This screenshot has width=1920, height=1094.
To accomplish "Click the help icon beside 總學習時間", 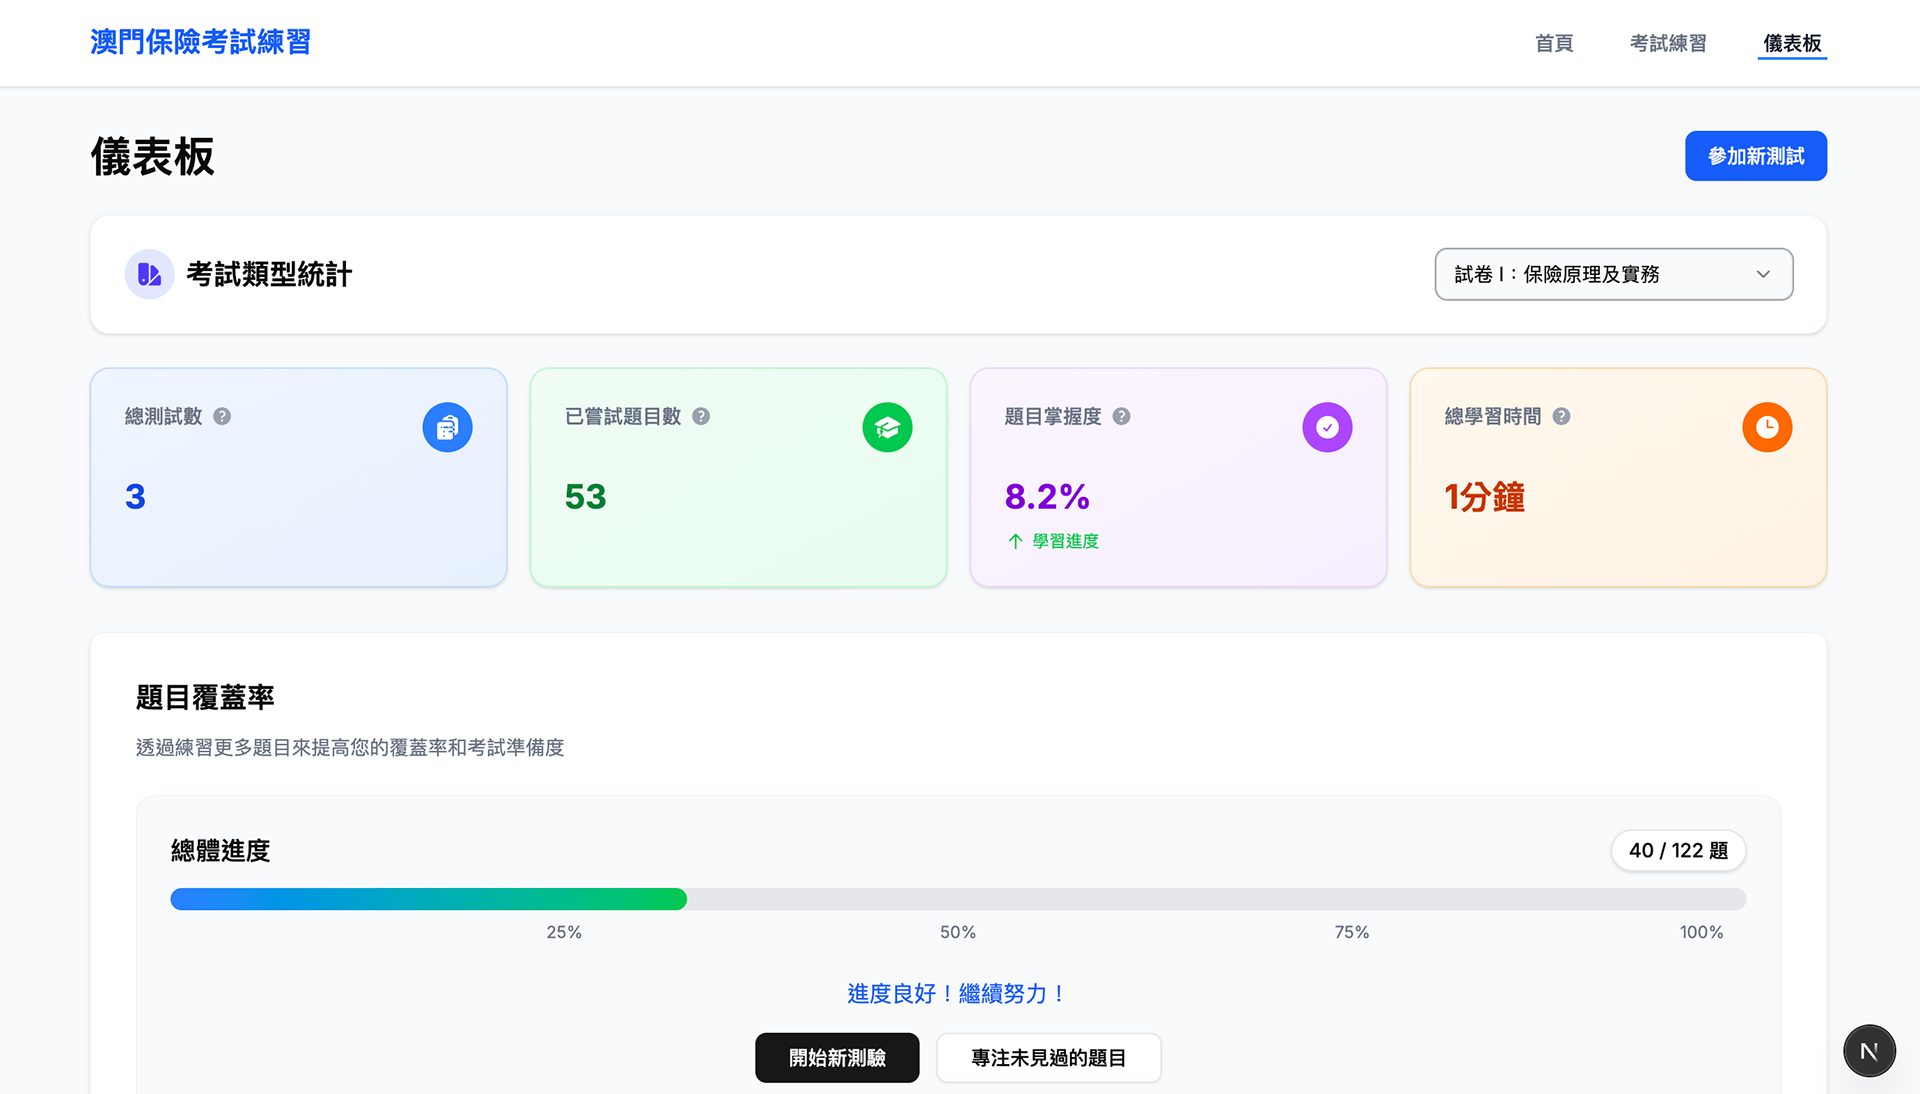I will click(x=1561, y=416).
